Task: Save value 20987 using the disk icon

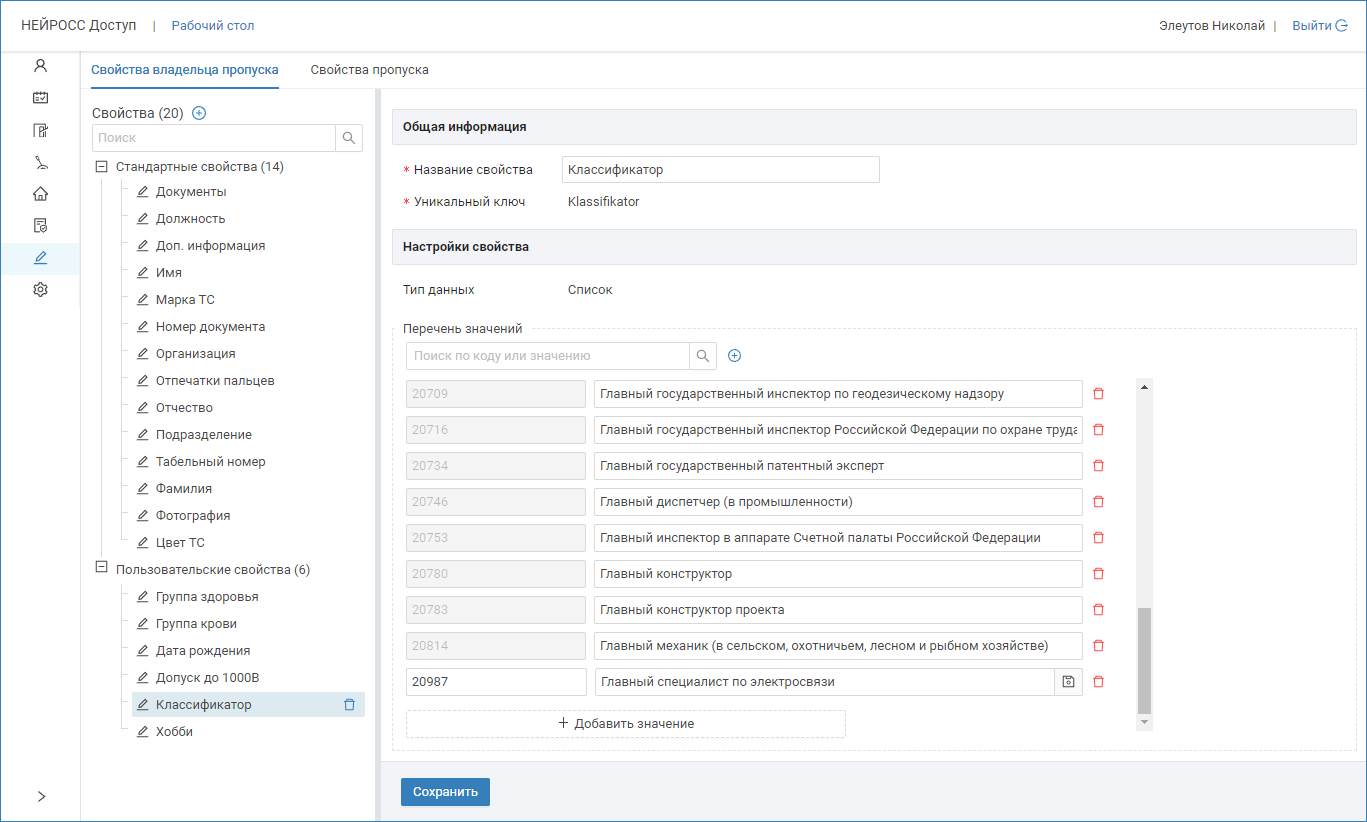Action: click(x=1068, y=682)
